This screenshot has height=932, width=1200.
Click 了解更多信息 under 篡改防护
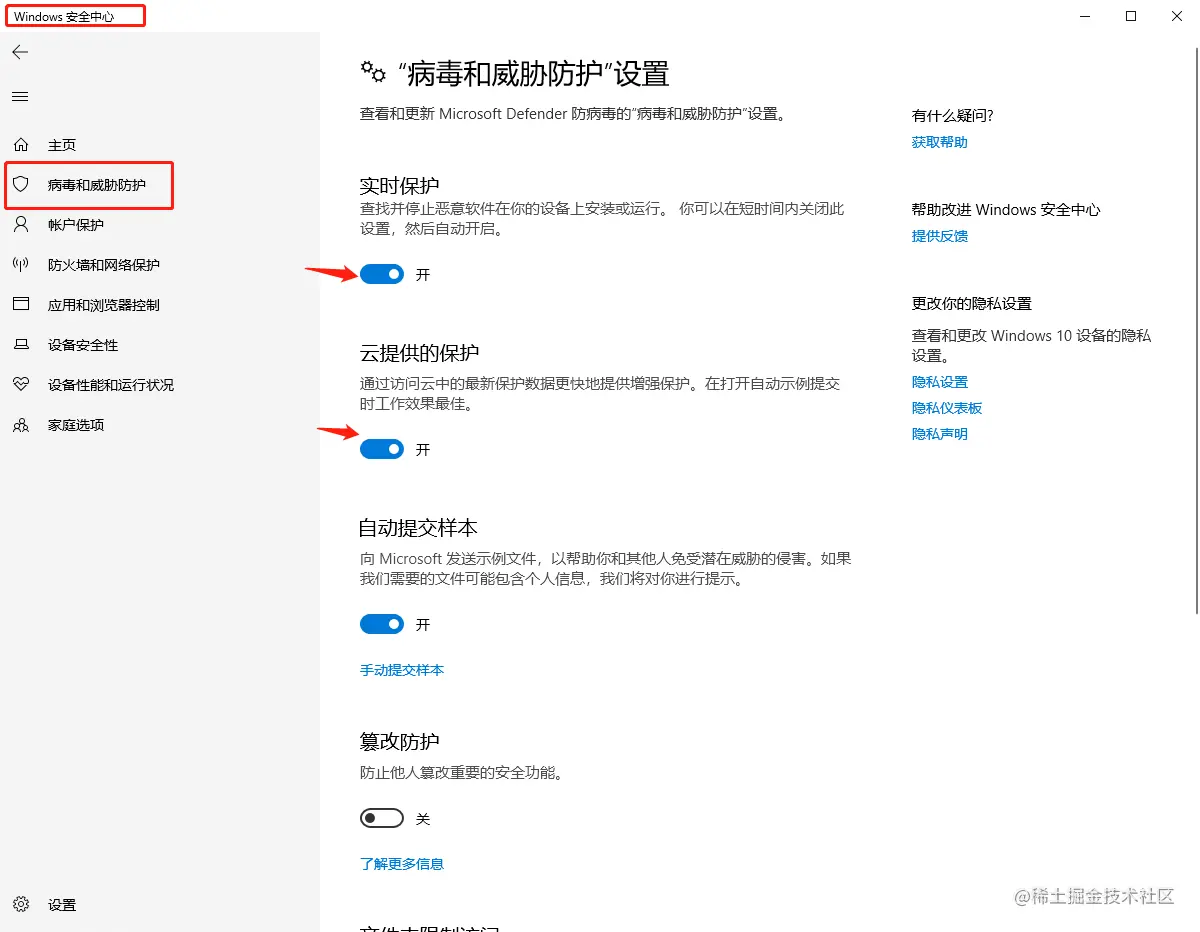402,864
